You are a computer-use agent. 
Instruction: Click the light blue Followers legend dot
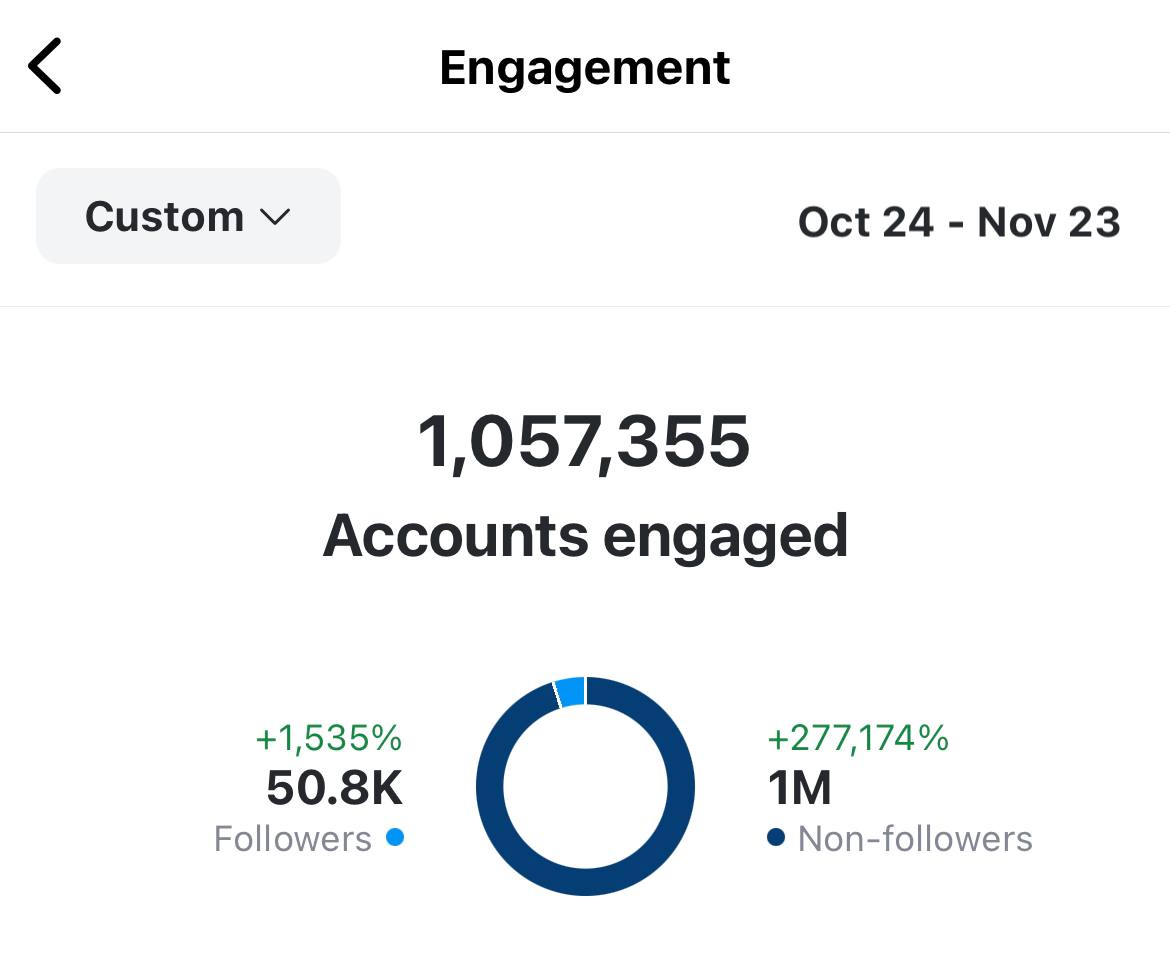click(395, 837)
